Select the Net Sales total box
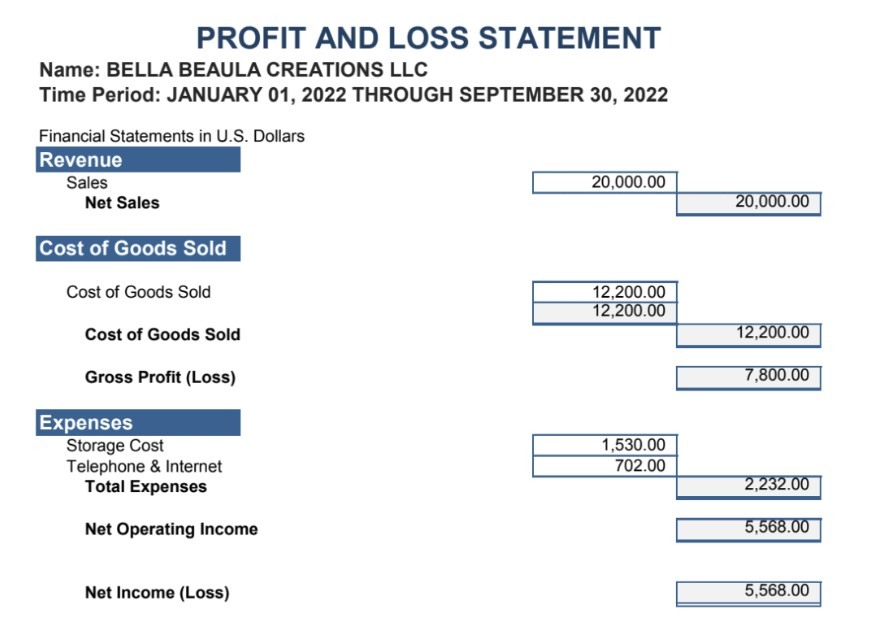Screen dimensions: 871x644 coord(748,203)
